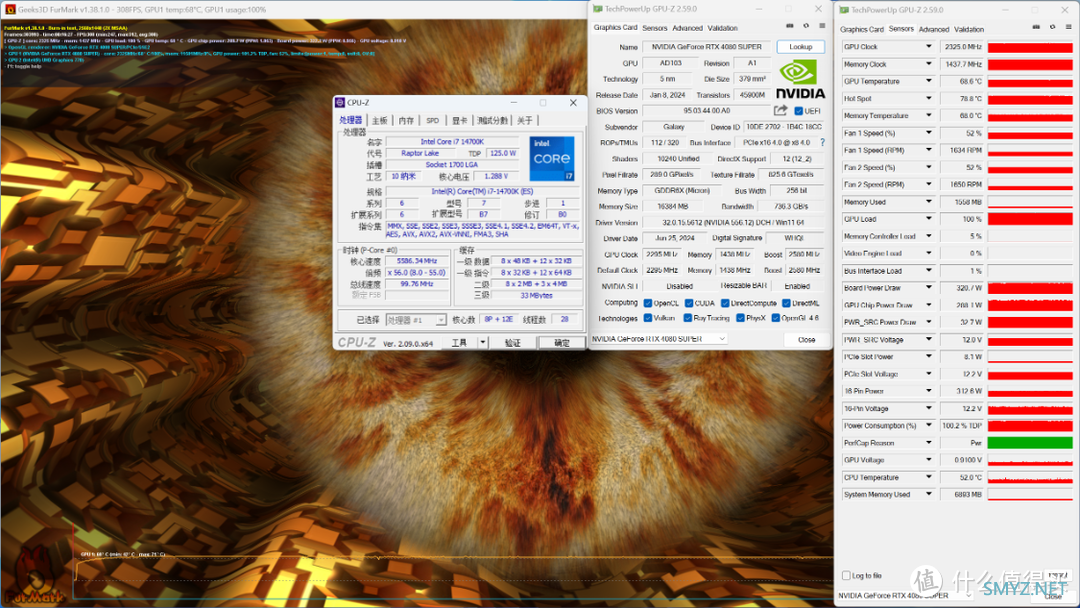Click GPU-Z Graphics Card window title icon

pos(598,9)
